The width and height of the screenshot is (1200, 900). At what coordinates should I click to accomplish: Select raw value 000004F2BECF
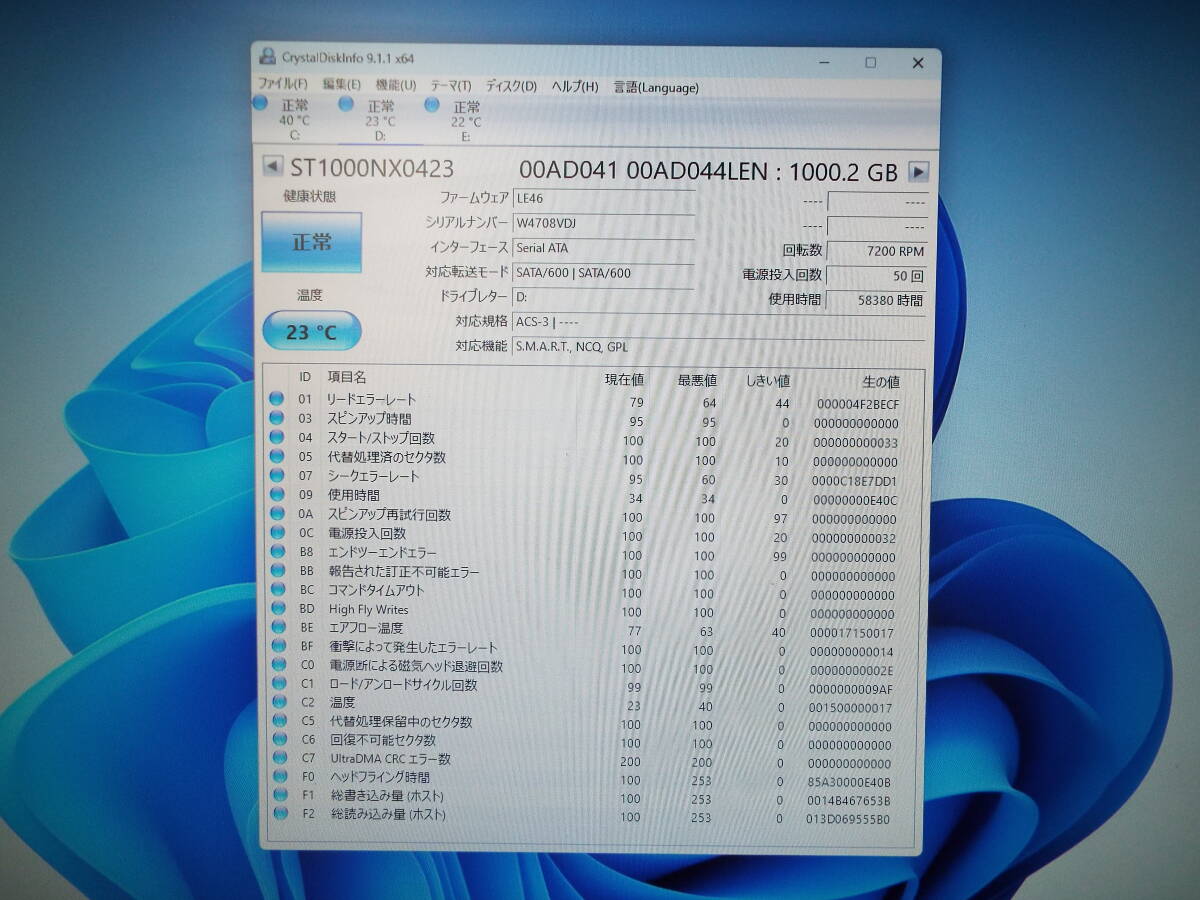point(856,404)
